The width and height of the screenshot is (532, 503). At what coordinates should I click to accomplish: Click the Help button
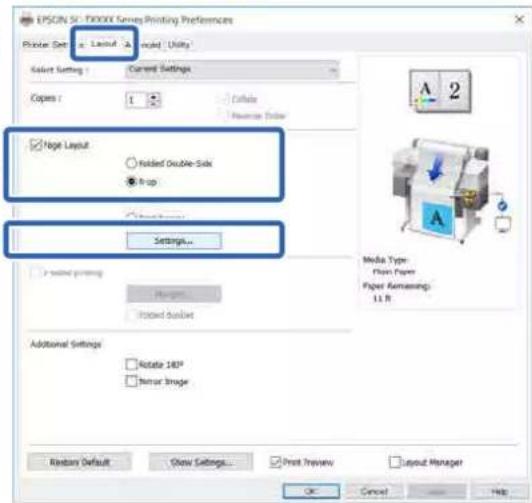pyautogui.click(x=499, y=491)
